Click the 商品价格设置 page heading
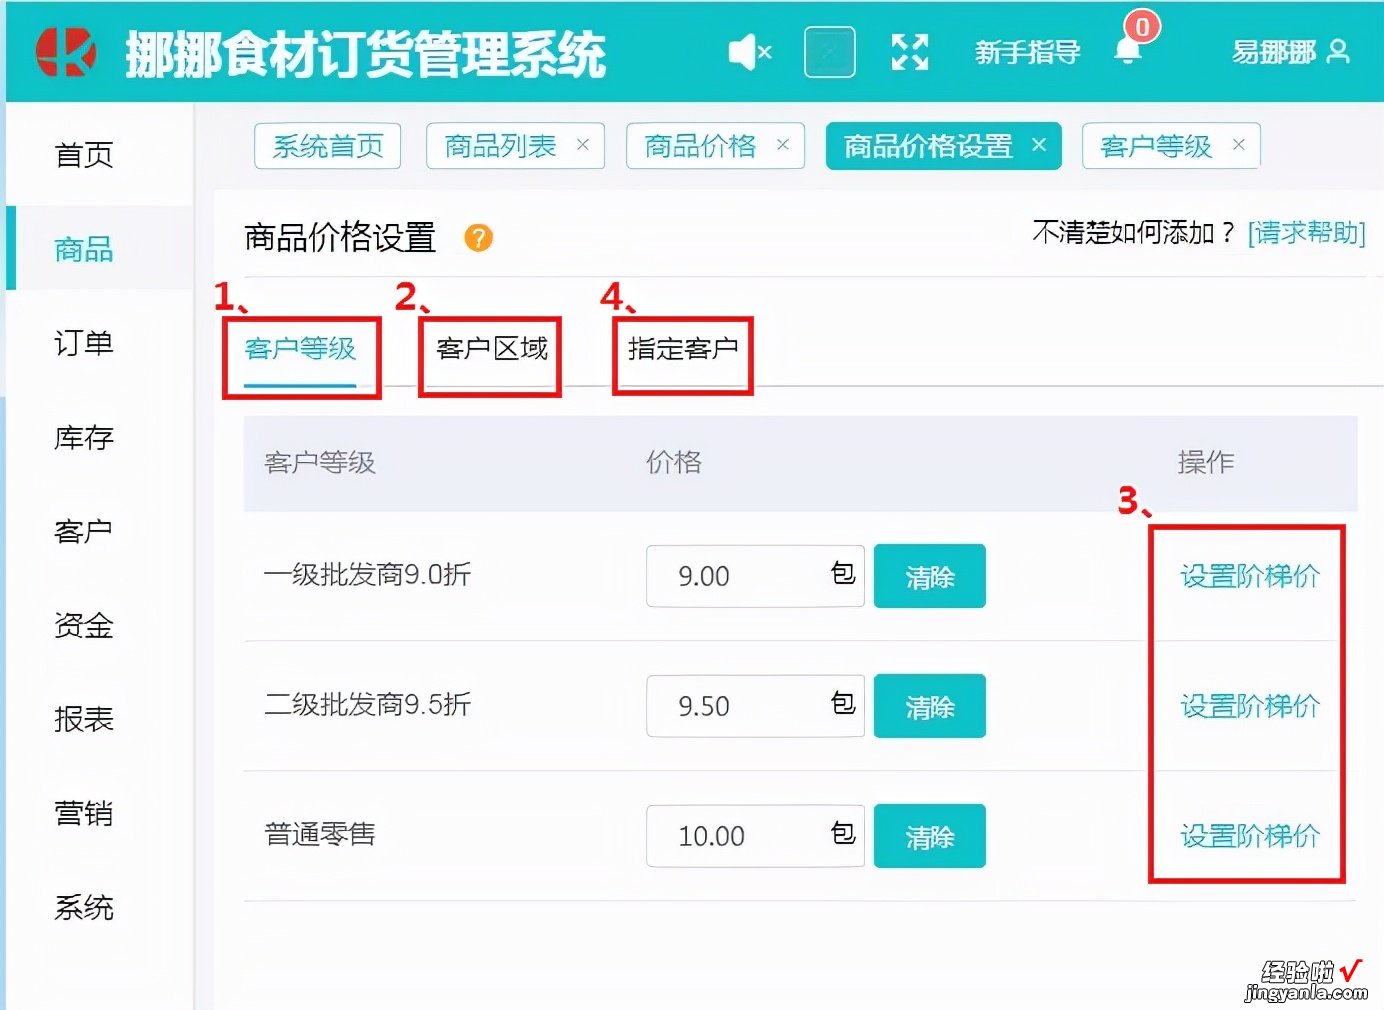Image resolution: width=1384 pixels, height=1010 pixels. click(340, 237)
